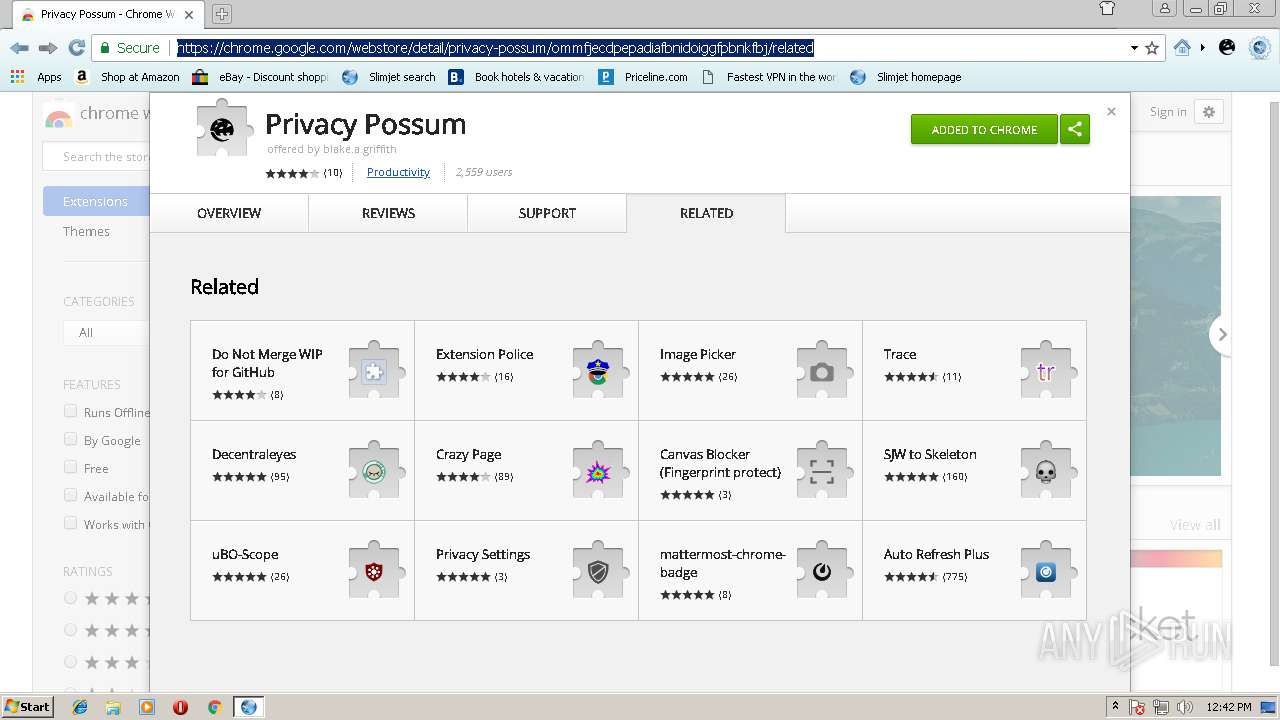Open a new tab
Image resolution: width=1280 pixels, height=720 pixels.
[222, 14]
